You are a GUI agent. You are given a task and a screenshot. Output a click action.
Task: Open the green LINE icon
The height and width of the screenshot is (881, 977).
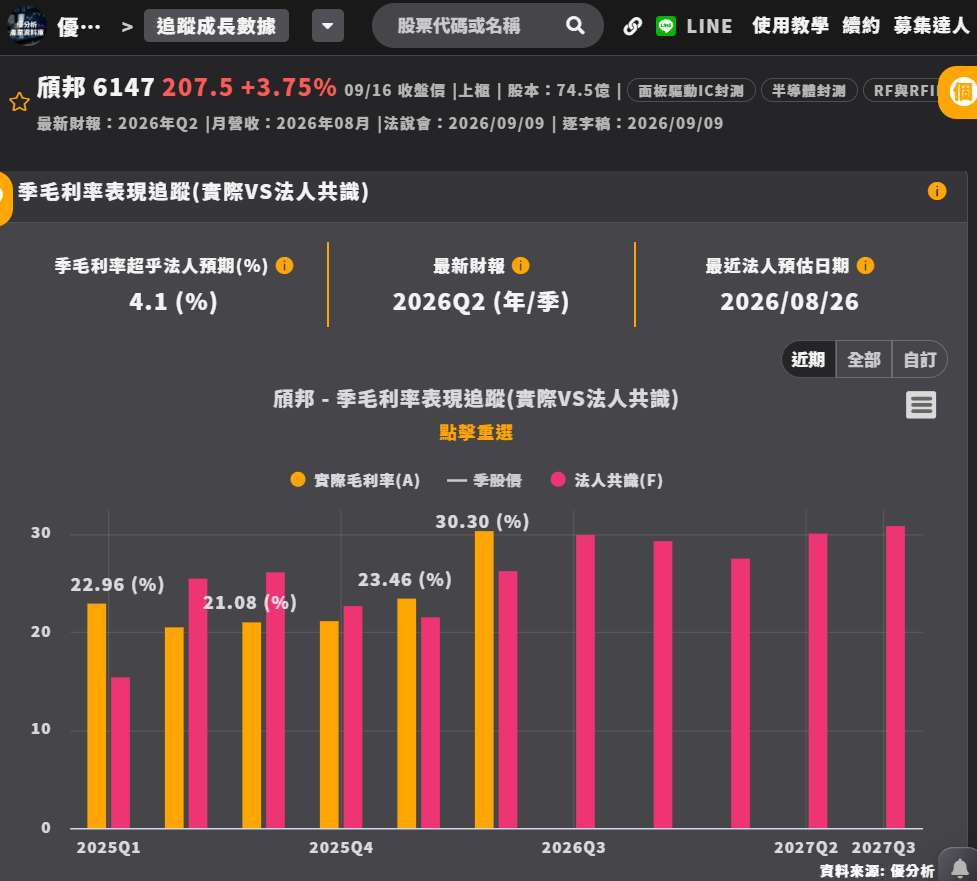665,26
